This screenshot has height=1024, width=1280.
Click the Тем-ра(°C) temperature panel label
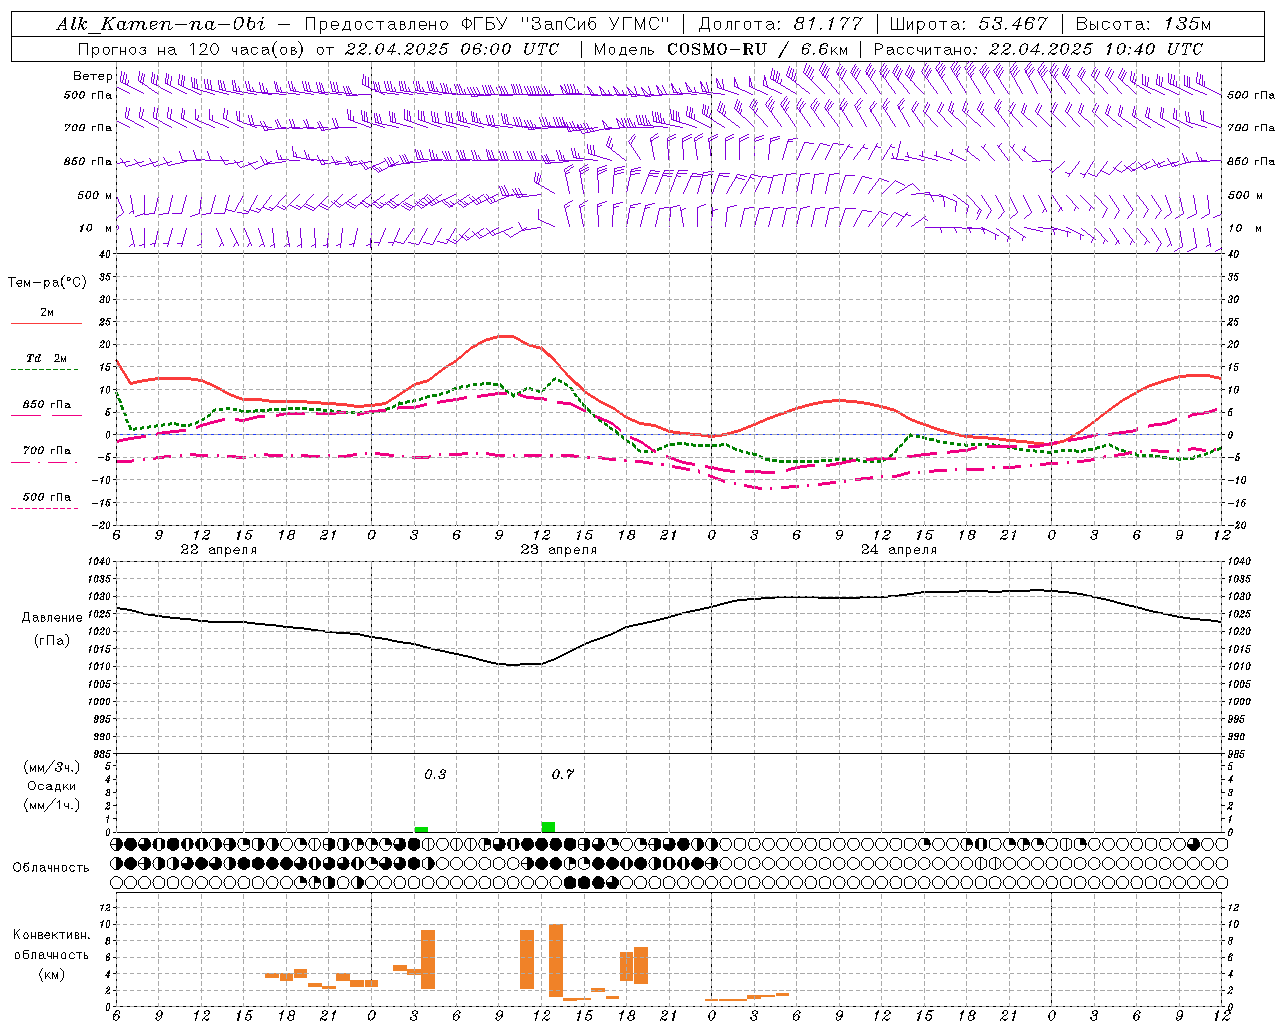point(47,283)
